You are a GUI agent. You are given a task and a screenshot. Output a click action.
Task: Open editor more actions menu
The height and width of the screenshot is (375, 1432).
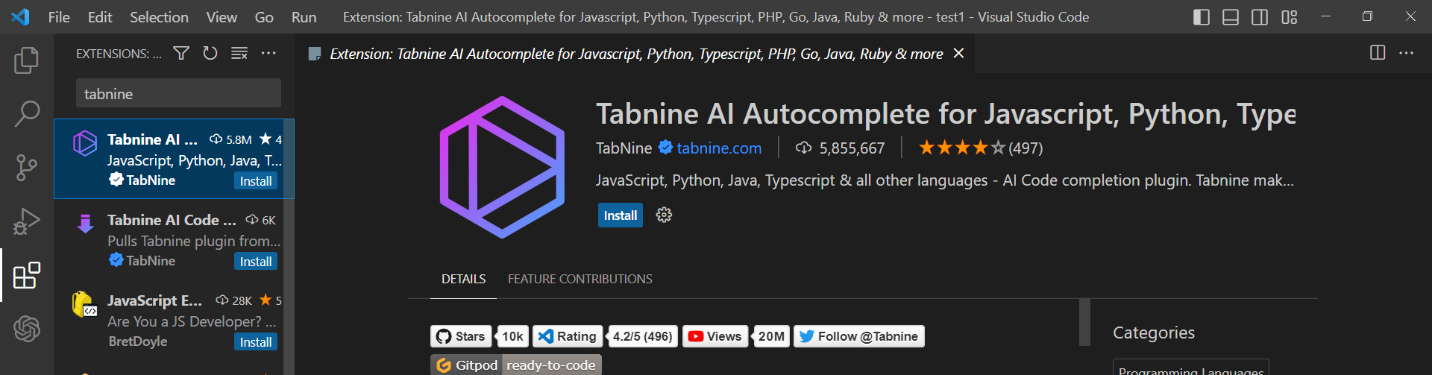pyautogui.click(x=1406, y=53)
